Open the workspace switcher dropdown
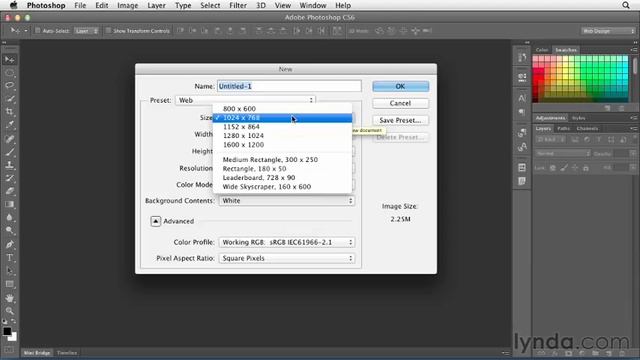 pos(608,31)
